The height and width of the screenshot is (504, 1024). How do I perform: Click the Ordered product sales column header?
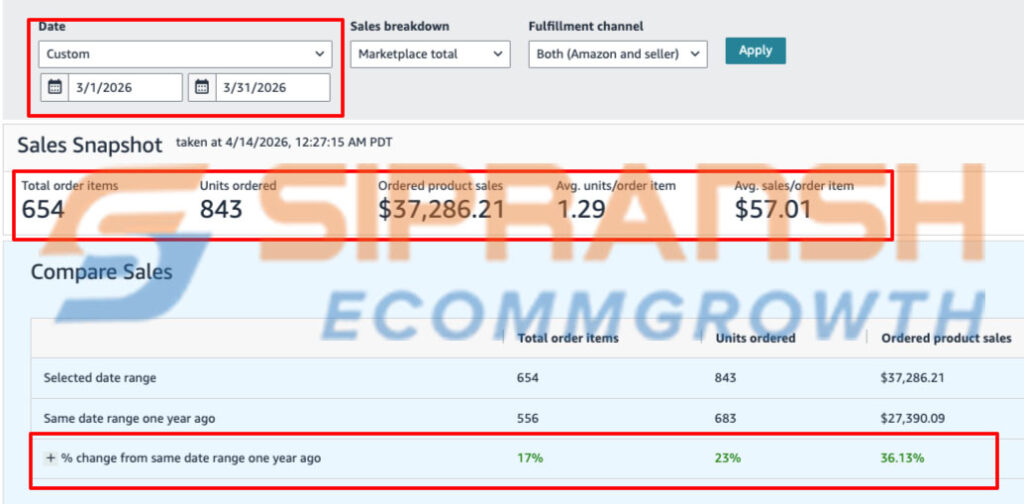pyautogui.click(x=946, y=338)
